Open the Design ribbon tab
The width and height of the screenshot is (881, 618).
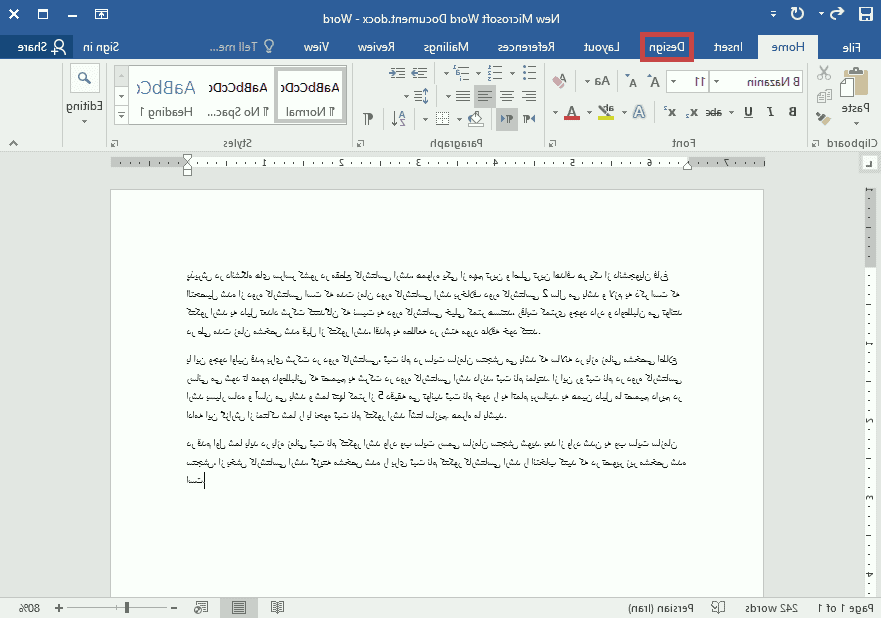667,47
